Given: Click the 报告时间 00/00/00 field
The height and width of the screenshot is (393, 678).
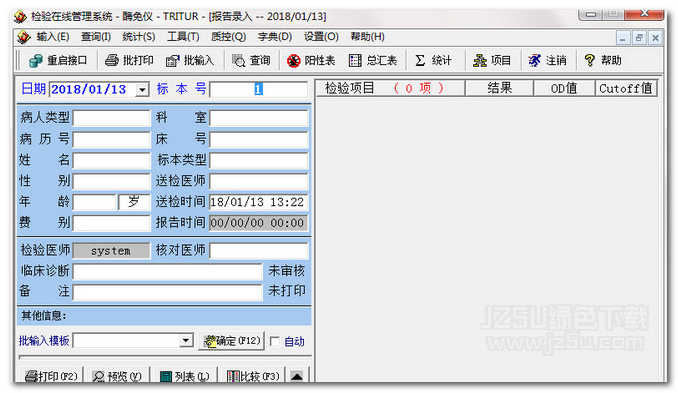Looking at the screenshot, I should point(259,223).
